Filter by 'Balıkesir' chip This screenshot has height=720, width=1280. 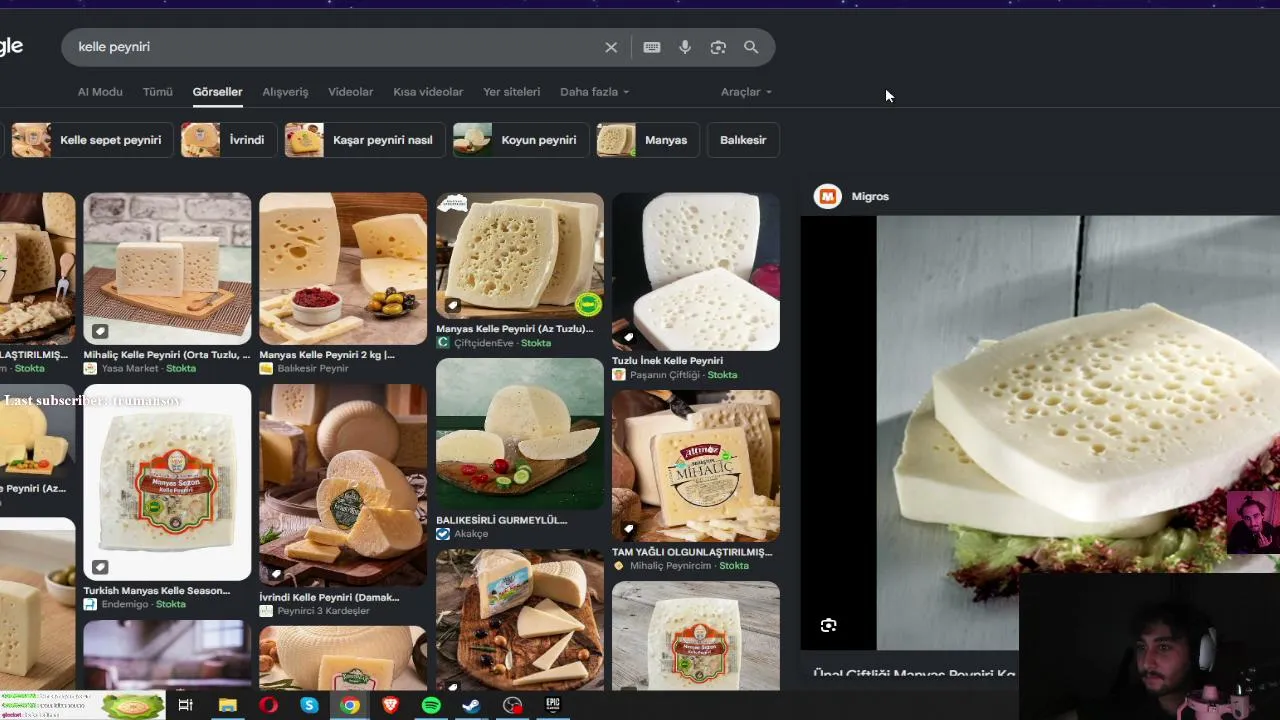point(743,140)
